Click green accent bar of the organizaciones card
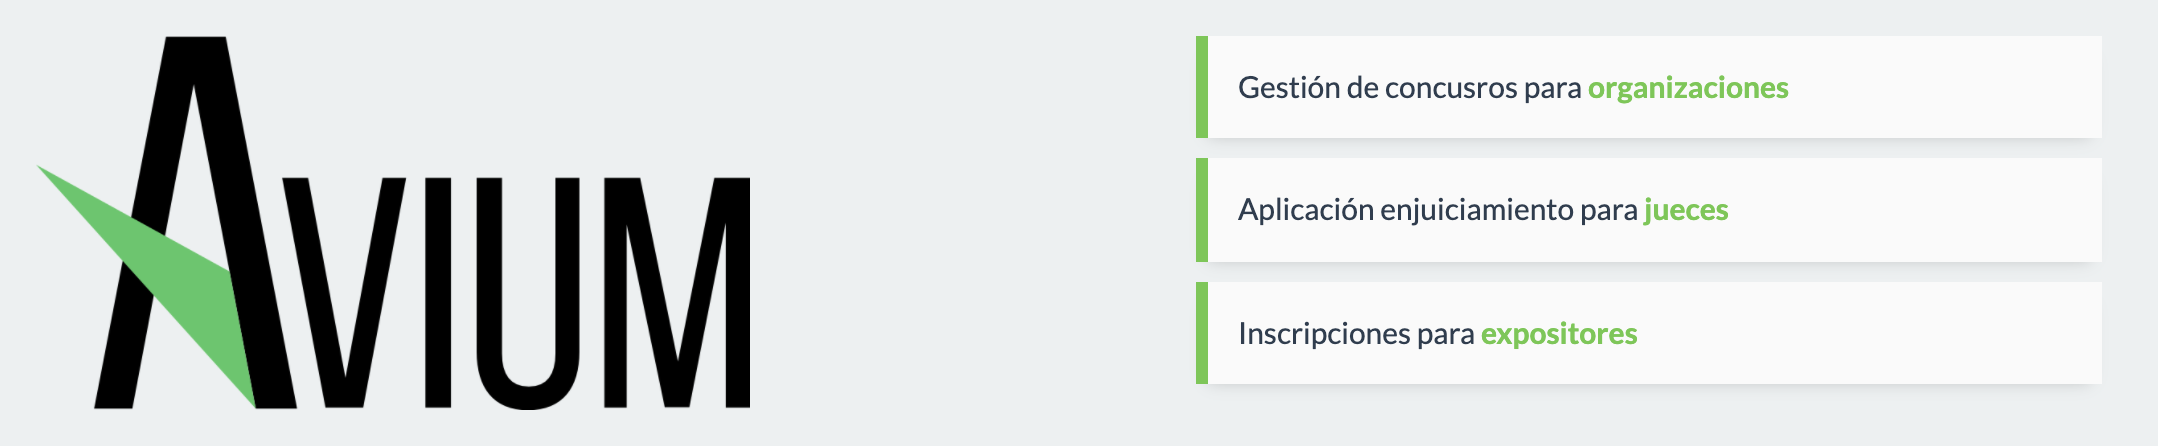The height and width of the screenshot is (446, 2158). tap(1202, 87)
